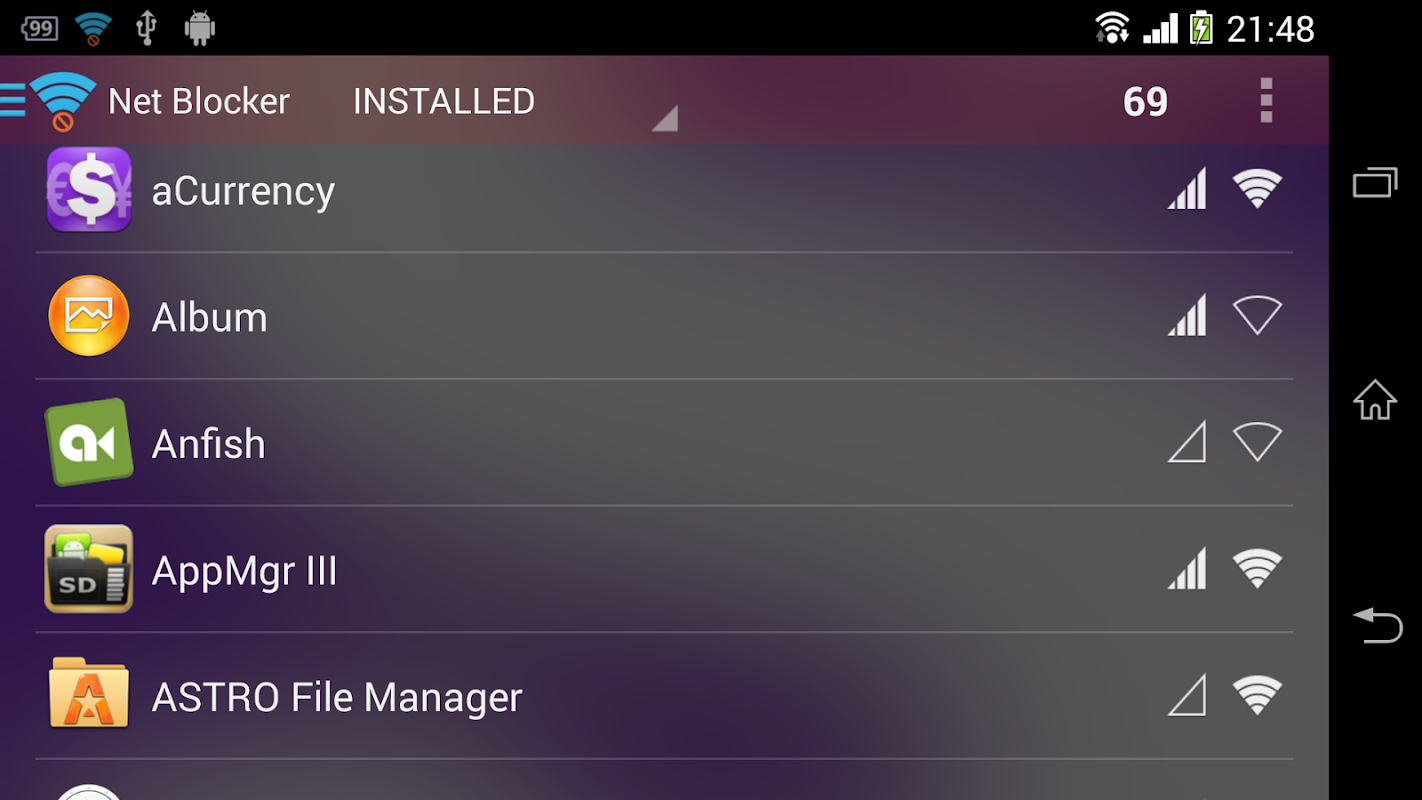Open the three-dot overflow menu
The width and height of the screenshot is (1422, 800).
point(1266,101)
